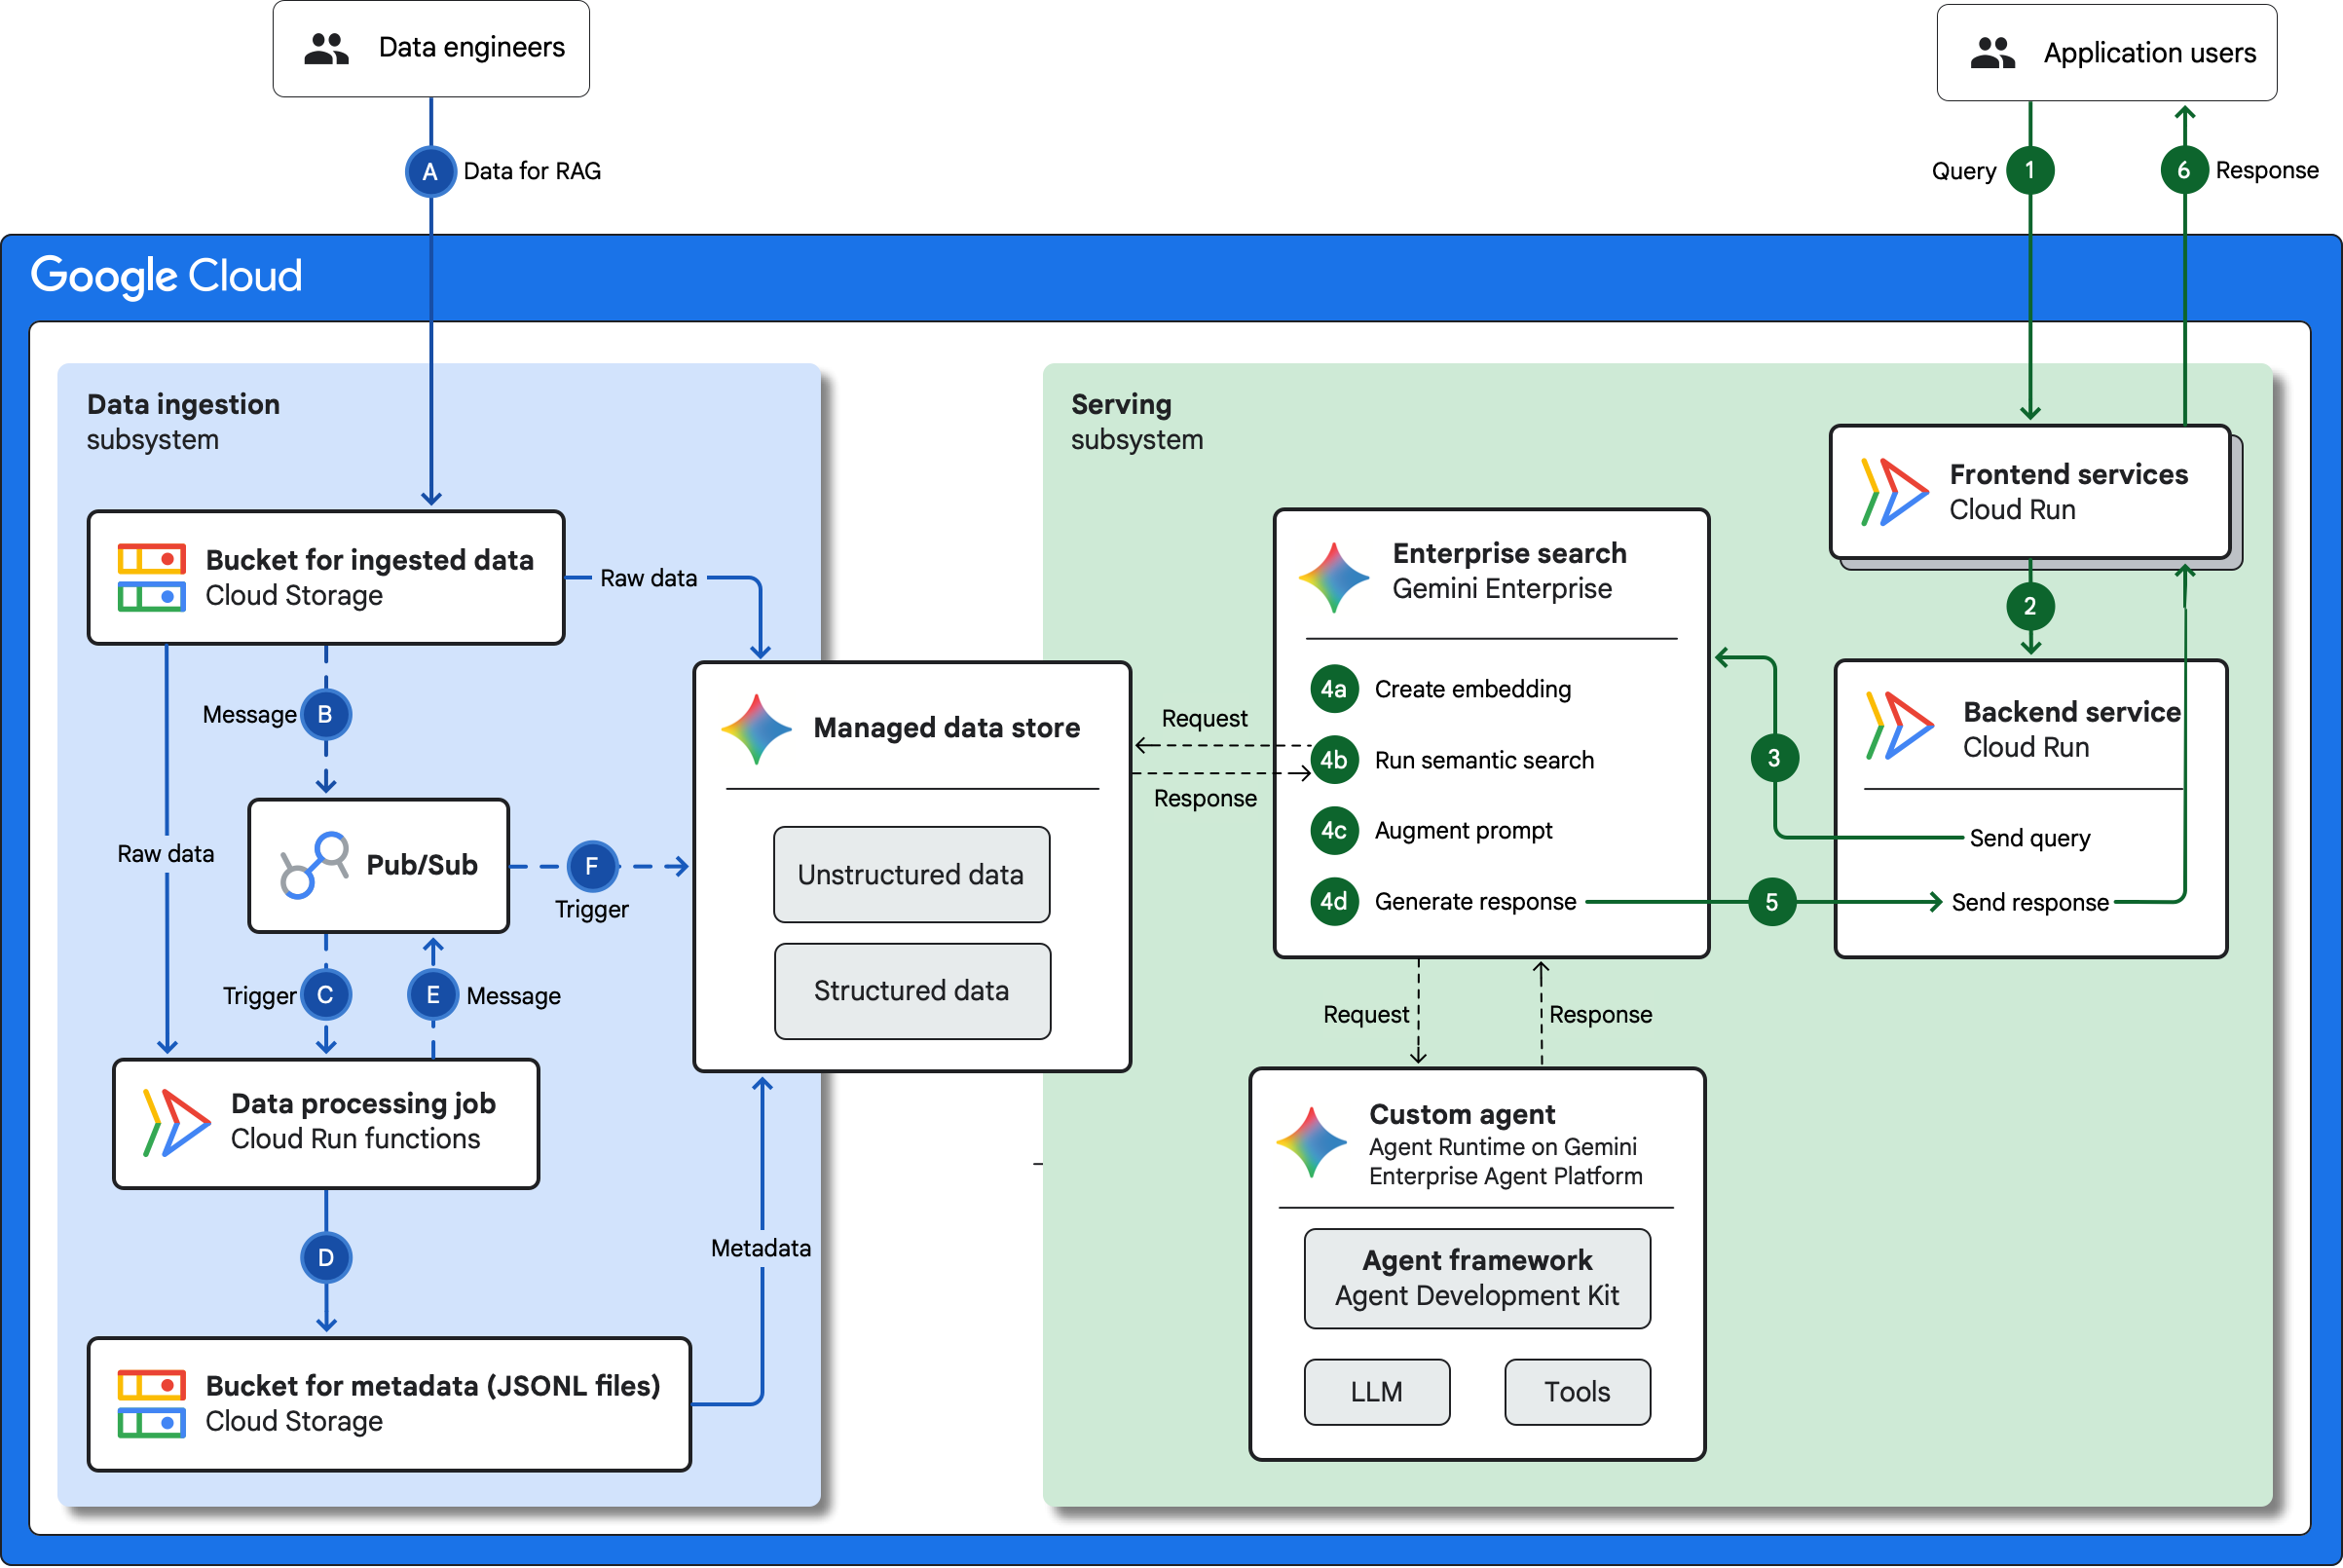
Task: Click the Gemini icon in Managed data store
Action: [x=756, y=729]
